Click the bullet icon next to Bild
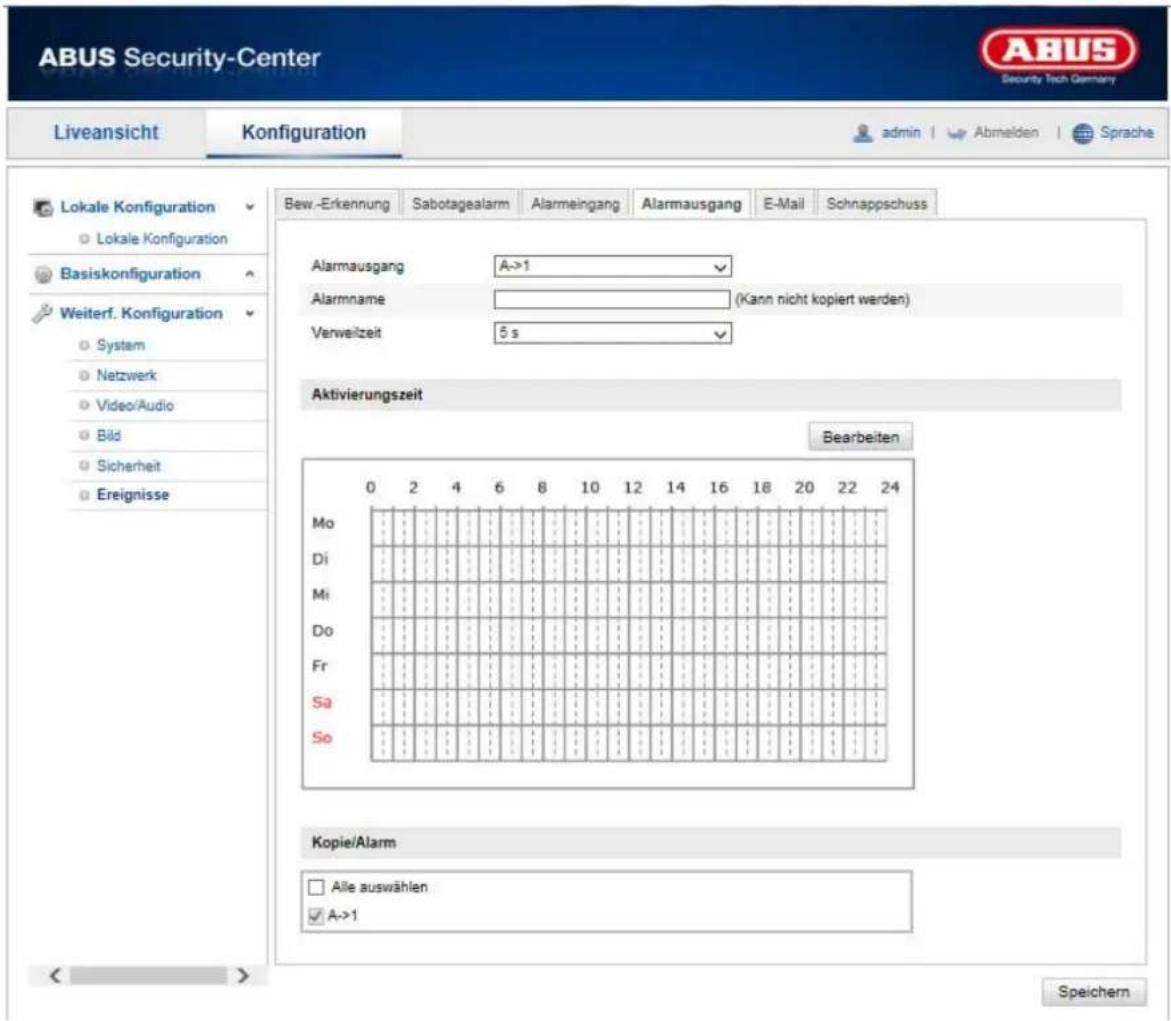 (x=84, y=435)
